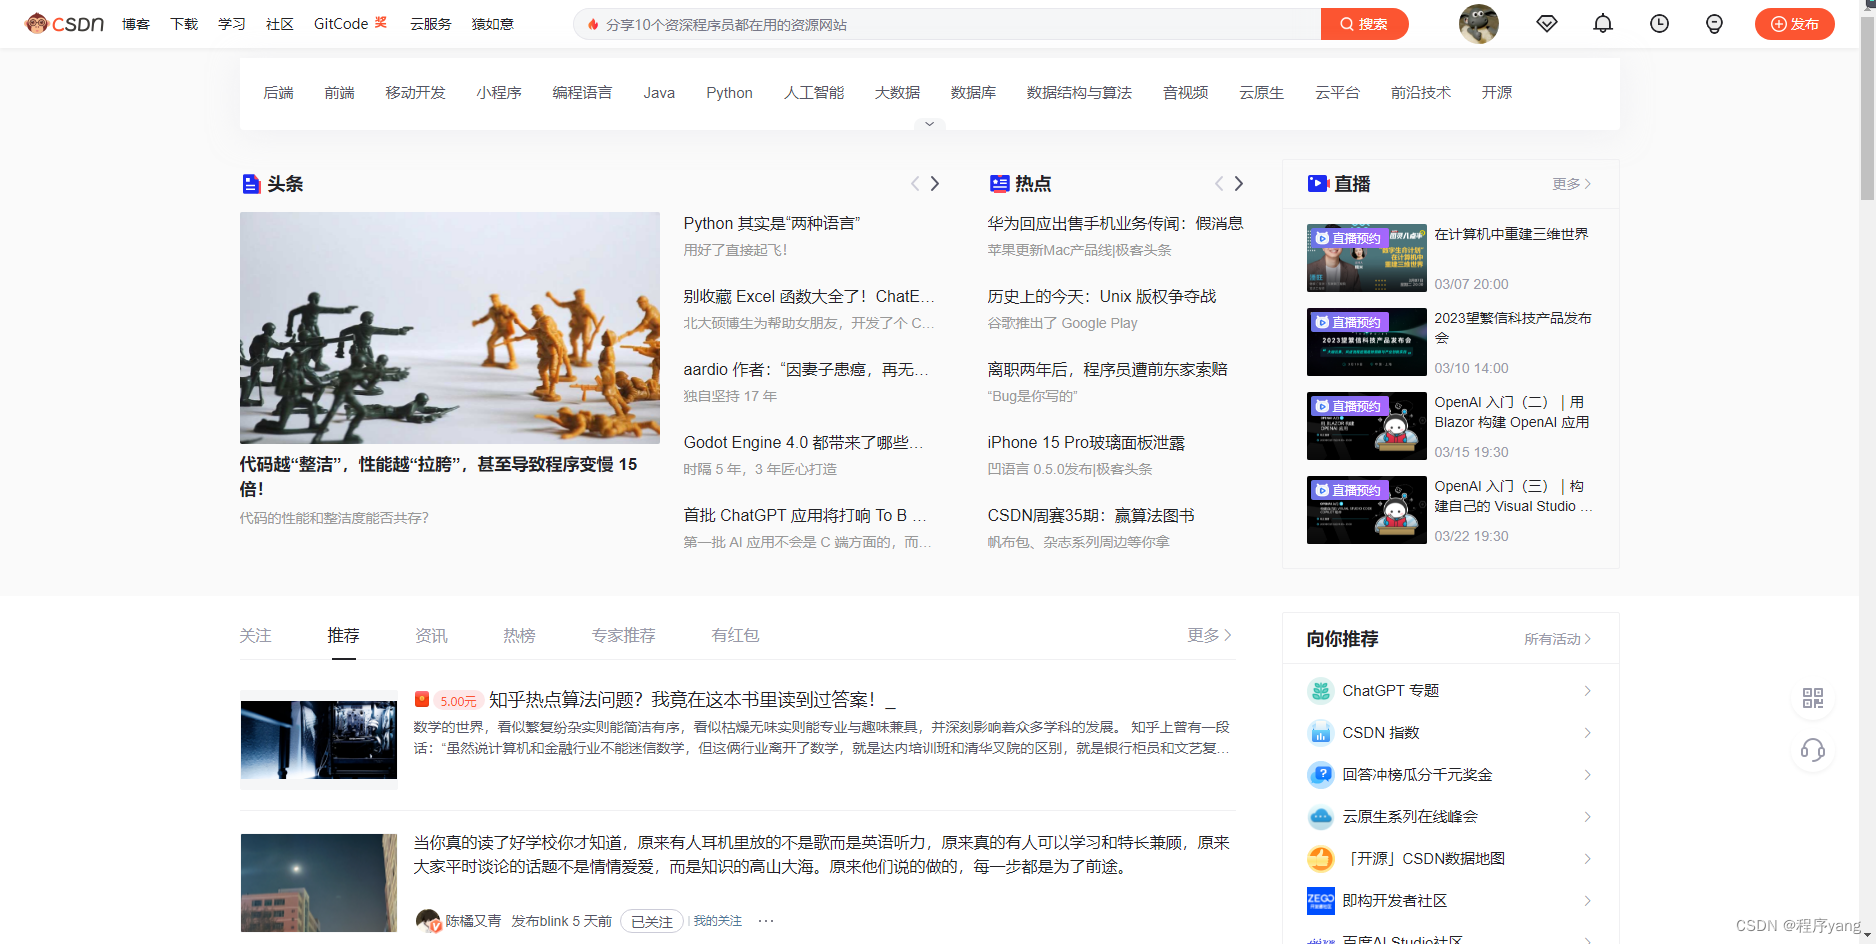
Task: Expand 回答冲榜瓜分千元奖金 row chevron
Action: pyautogui.click(x=1587, y=775)
